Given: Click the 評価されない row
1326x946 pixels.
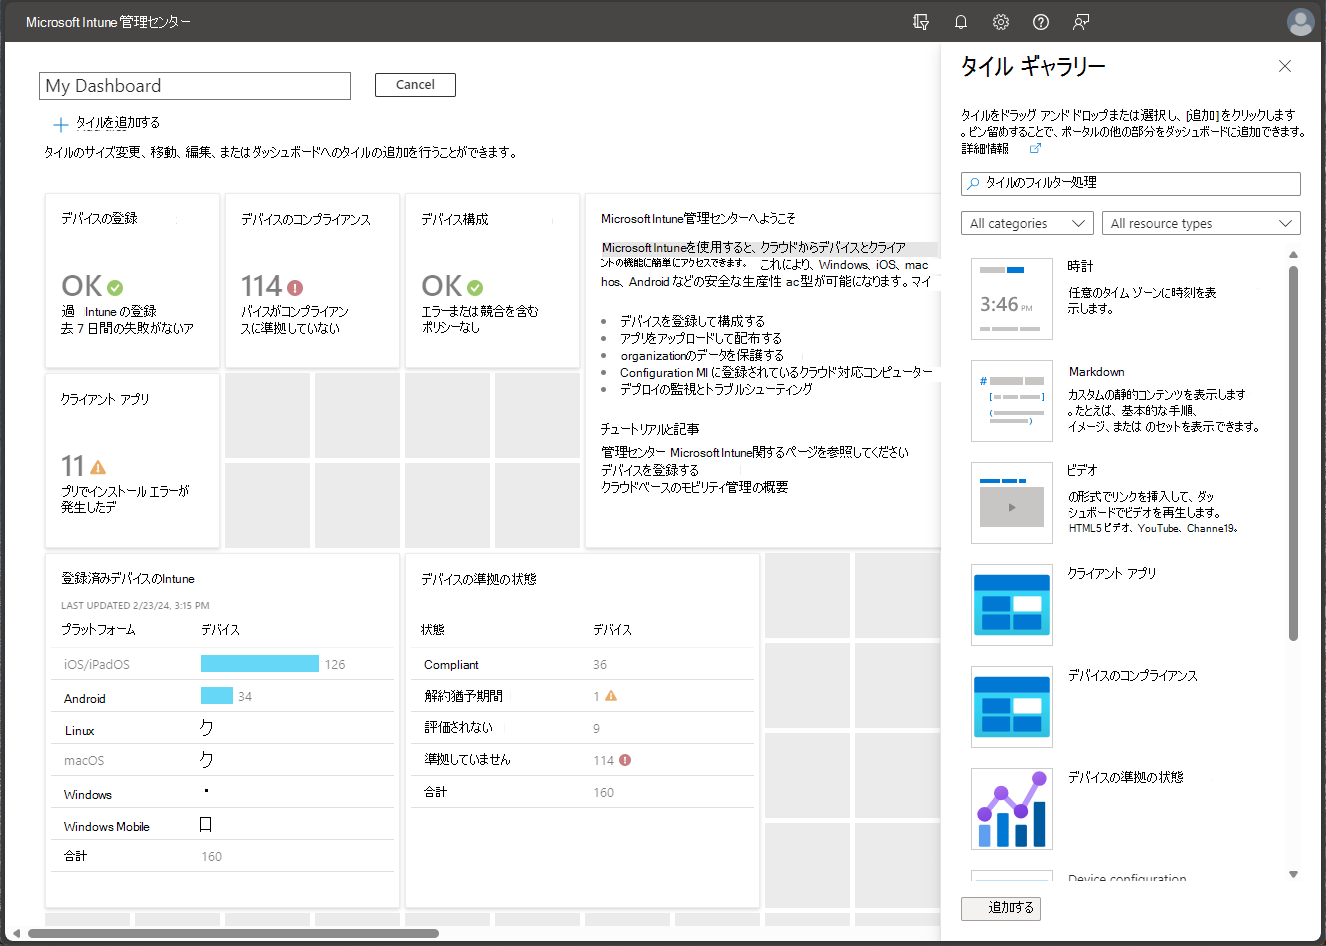Looking at the screenshot, I should point(582,728).
